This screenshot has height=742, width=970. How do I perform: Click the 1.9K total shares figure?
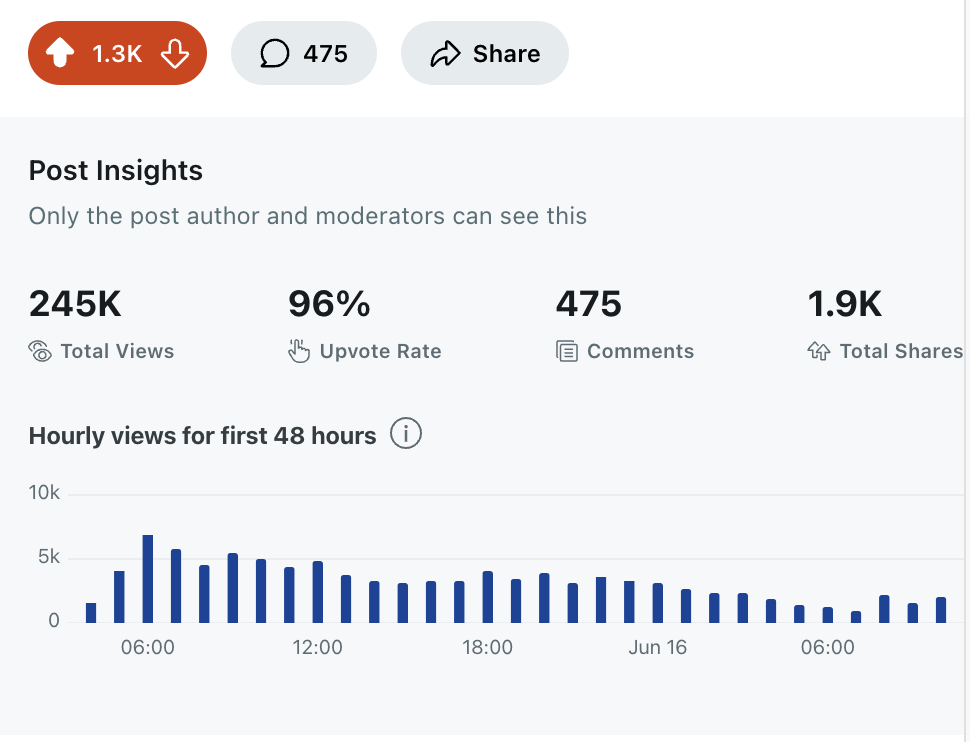845,304
